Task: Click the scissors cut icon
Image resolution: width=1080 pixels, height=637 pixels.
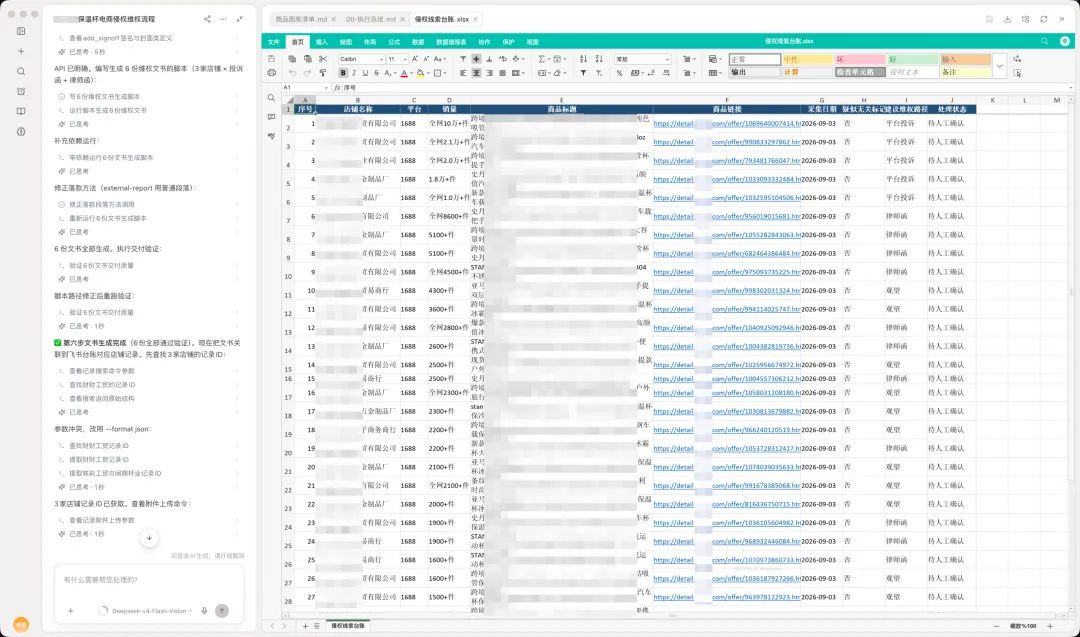Action: 323,59
